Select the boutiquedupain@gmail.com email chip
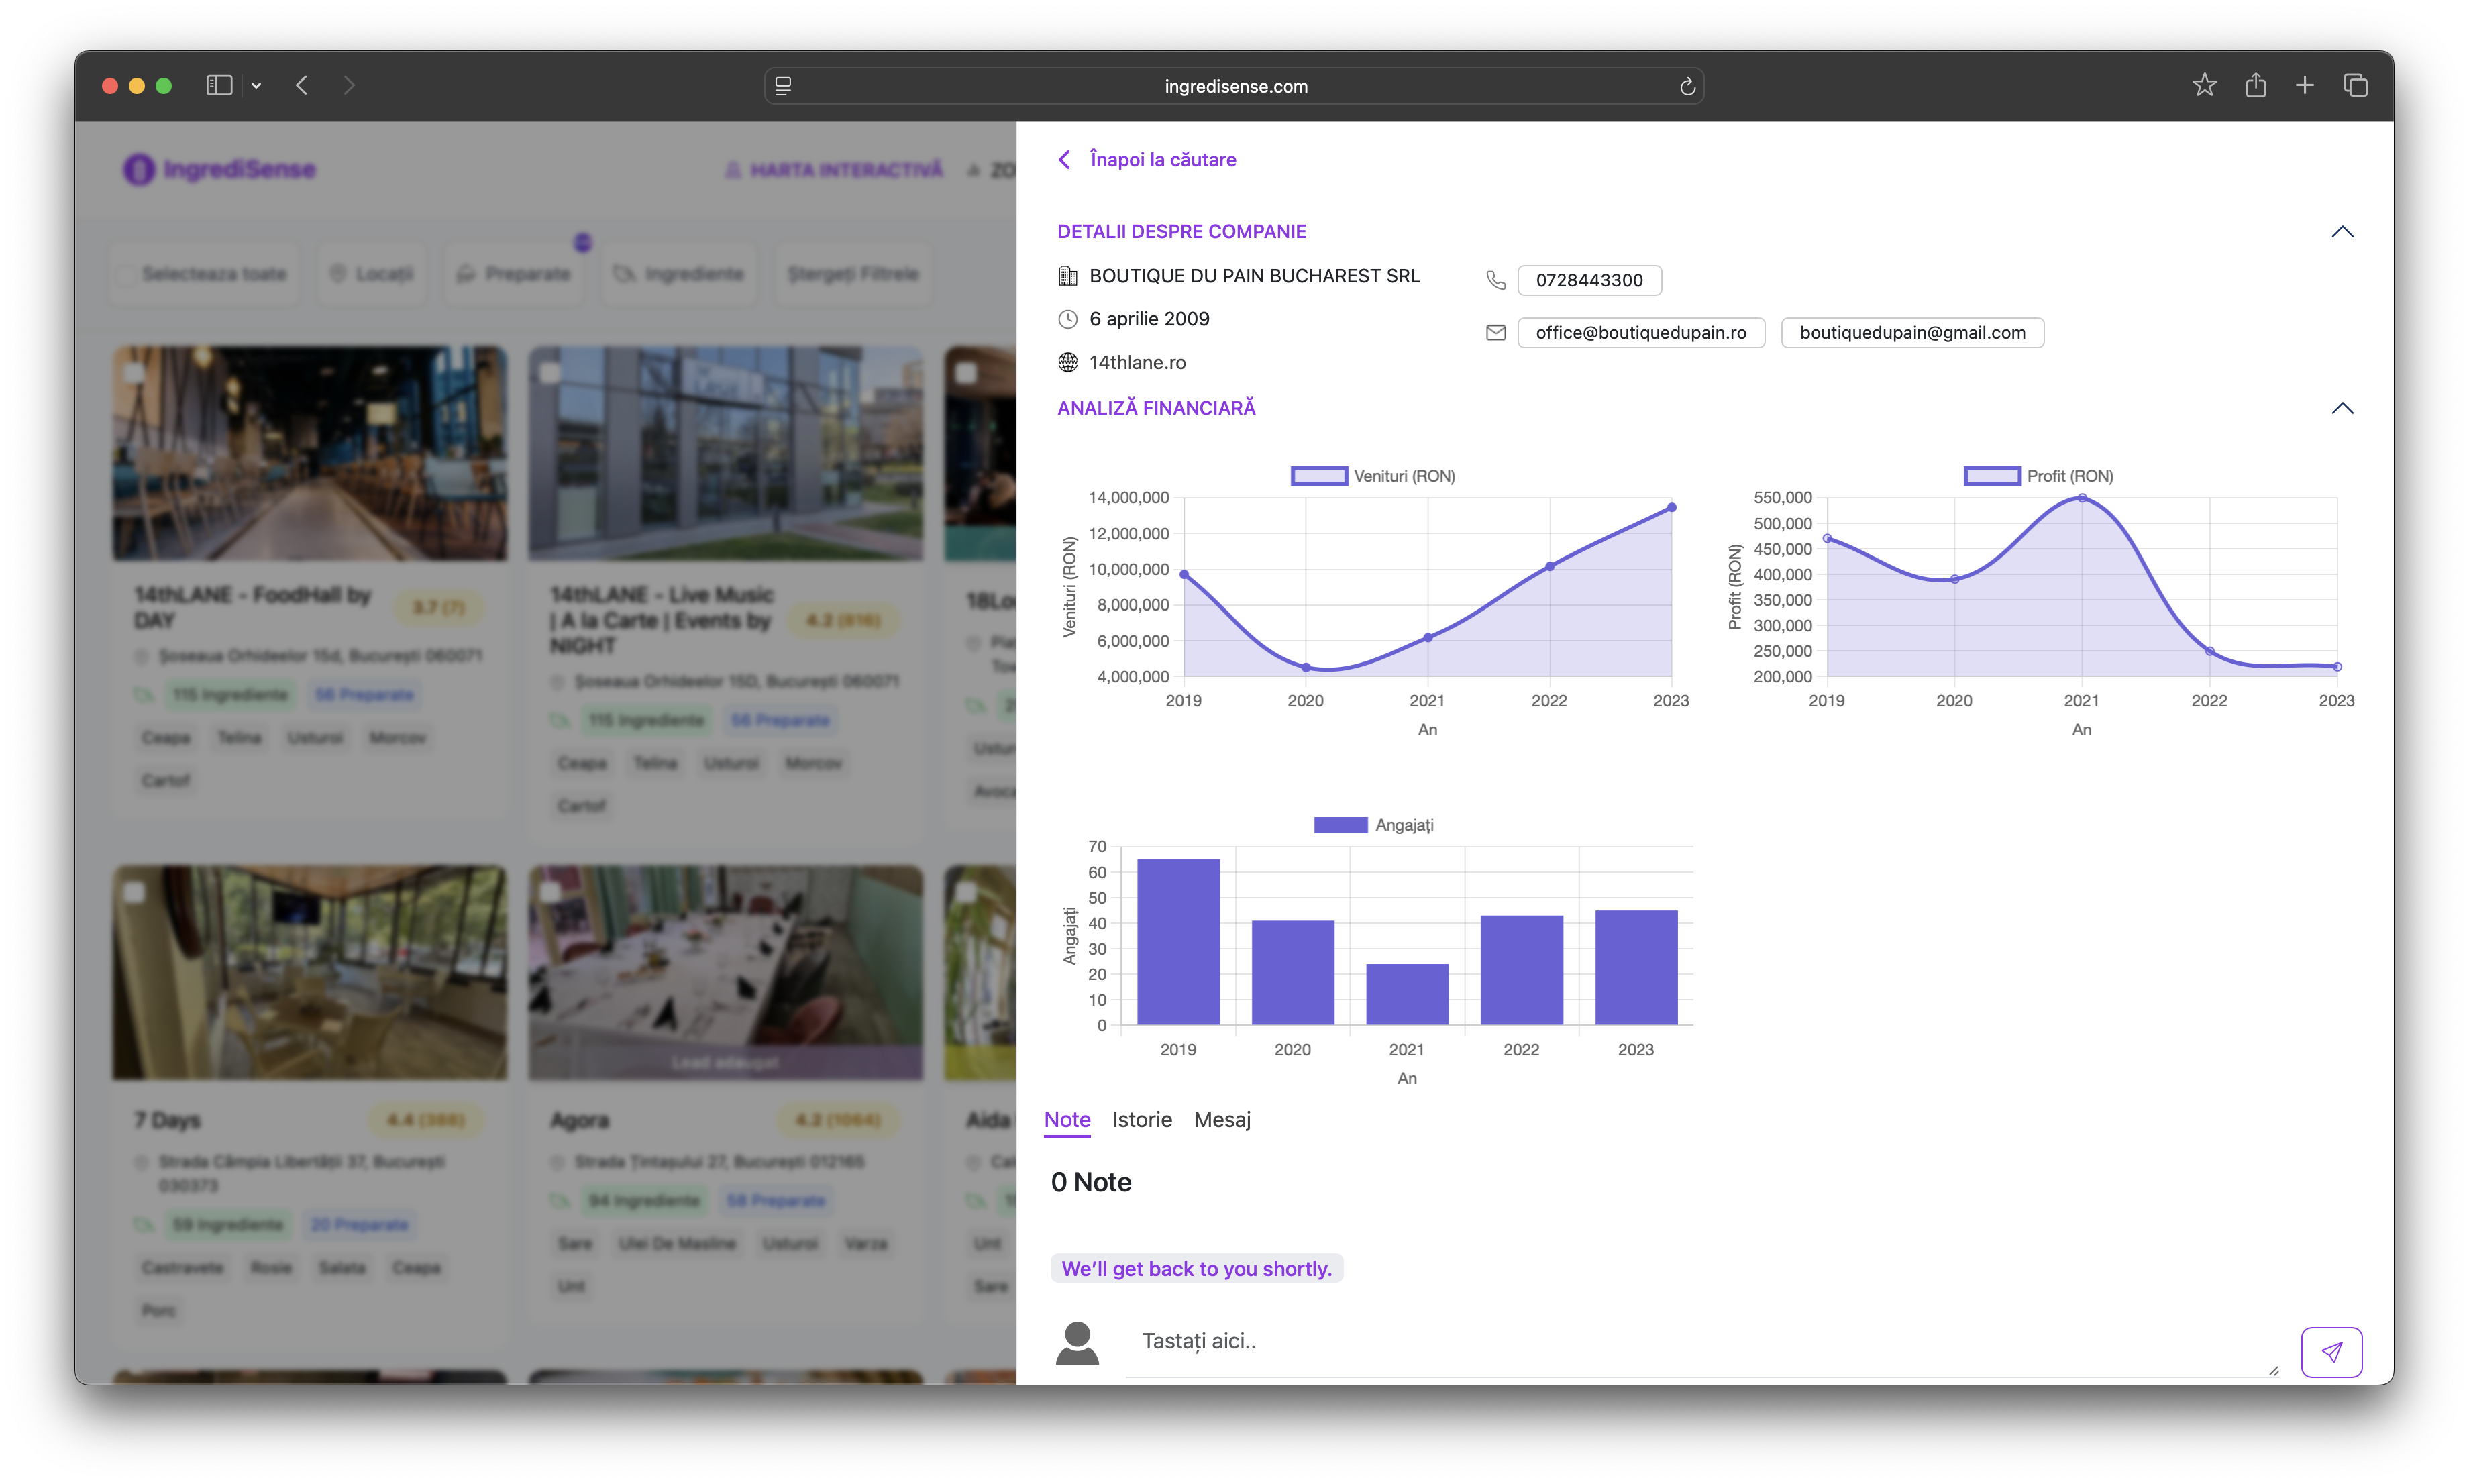The width and height of the screenshot is (2469, 1484). [x=1912, y=333]
